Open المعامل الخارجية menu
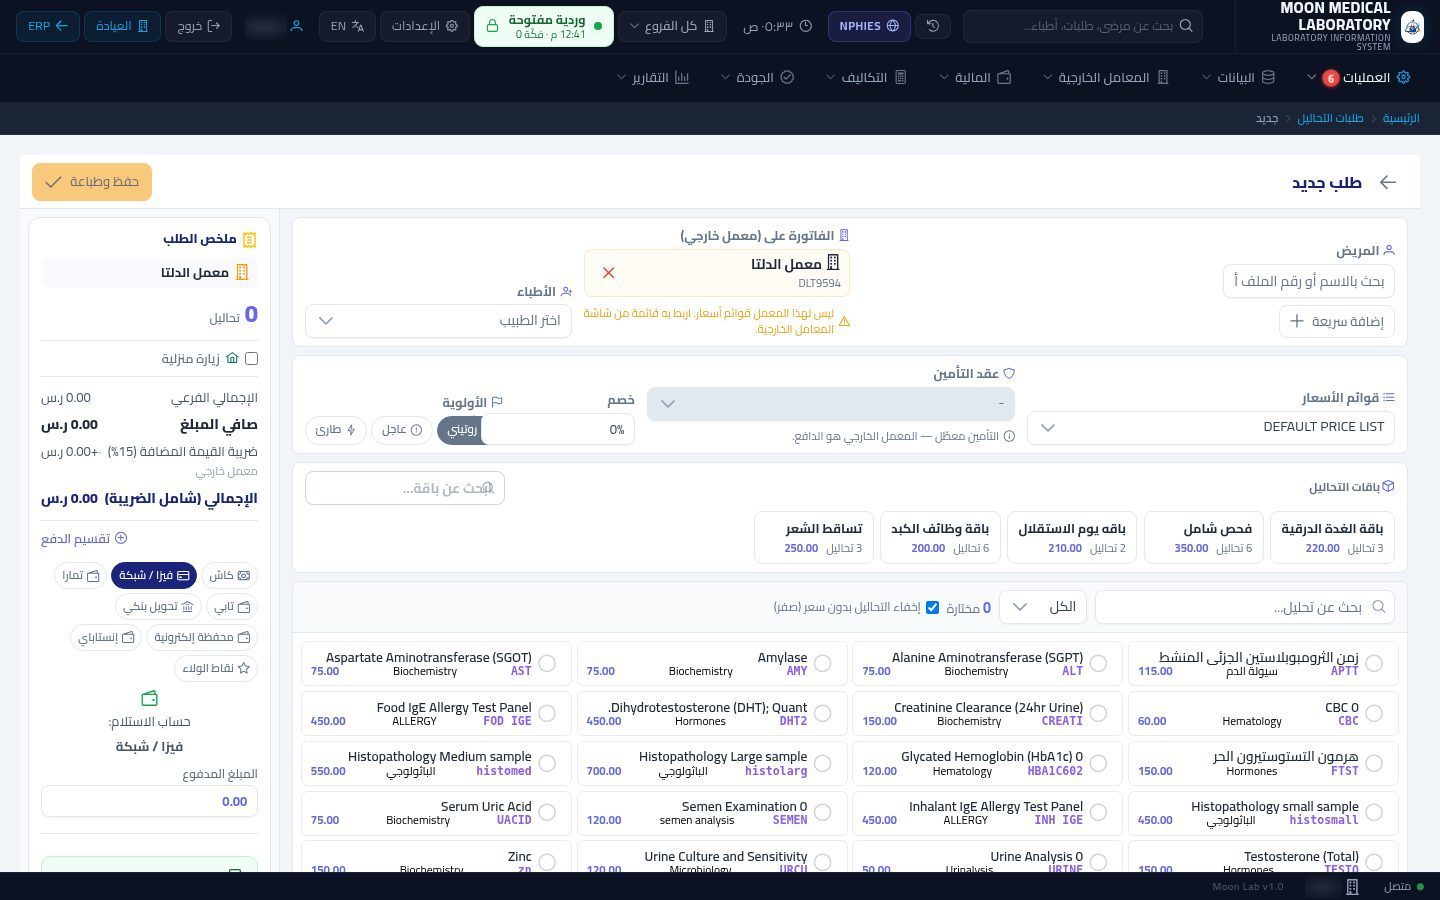Screen dimensions: 1440x900 click(1106, 77)
